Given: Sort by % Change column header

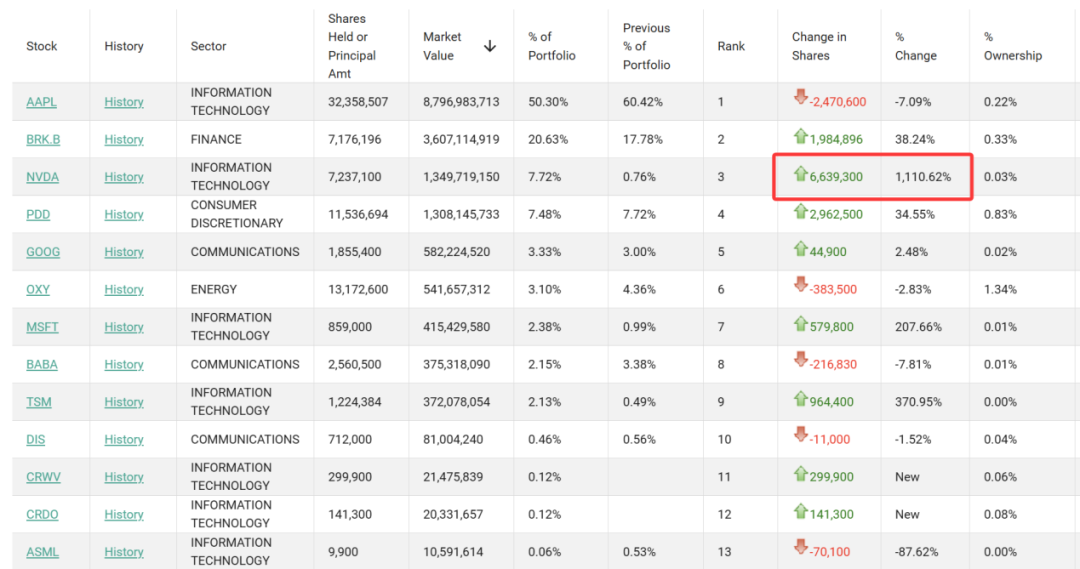Looking at the screenshot, I should coord(915,46).
